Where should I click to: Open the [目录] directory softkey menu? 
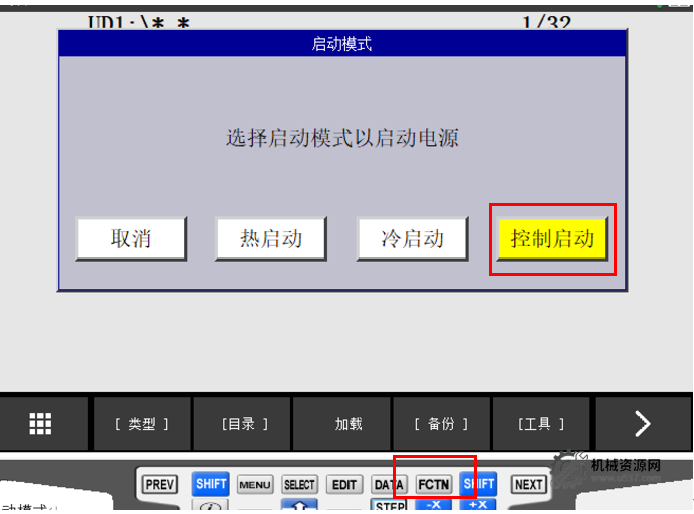coord(243,424)
